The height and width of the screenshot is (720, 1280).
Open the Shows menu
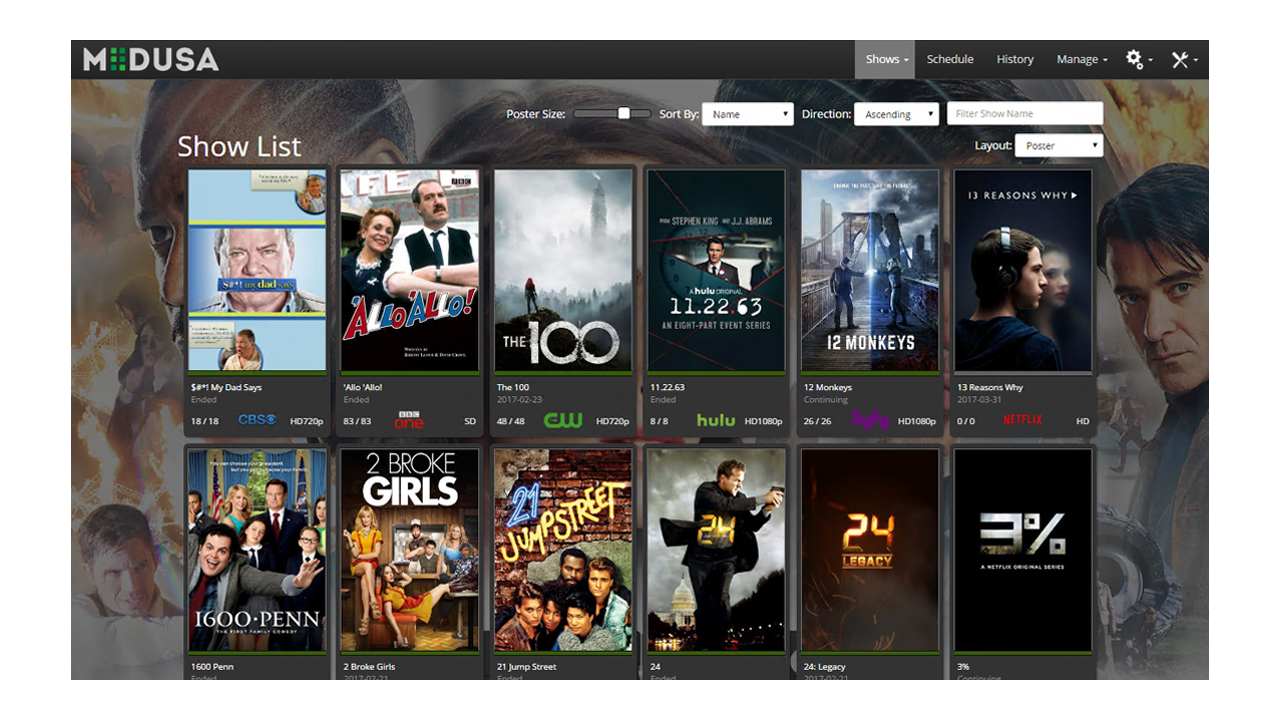(886, 60)
